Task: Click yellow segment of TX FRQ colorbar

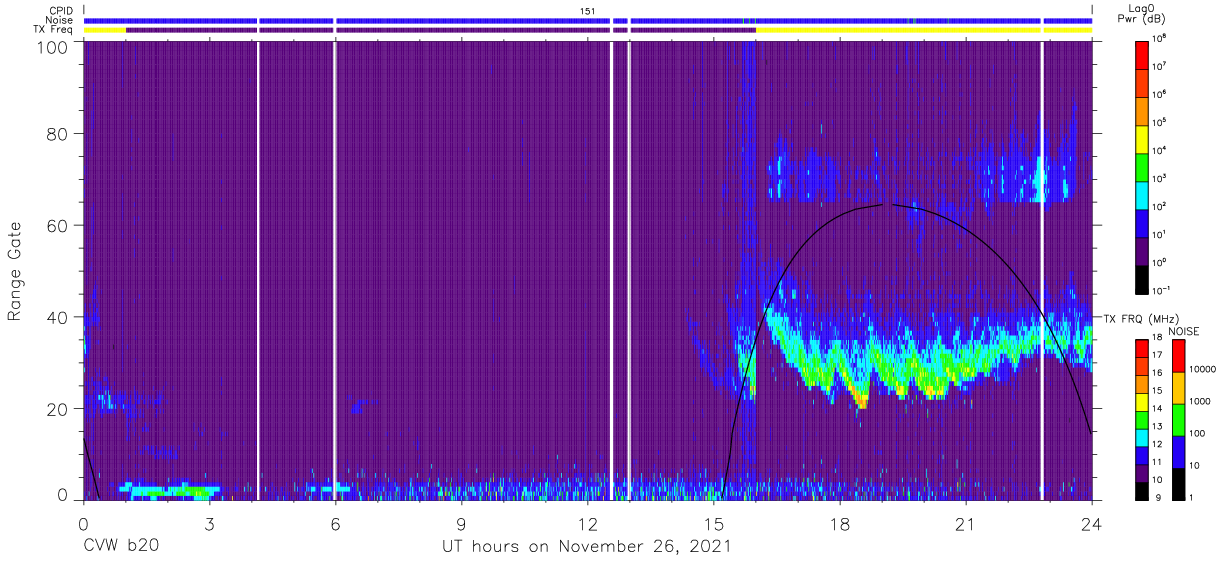Action: (1142, 402)
